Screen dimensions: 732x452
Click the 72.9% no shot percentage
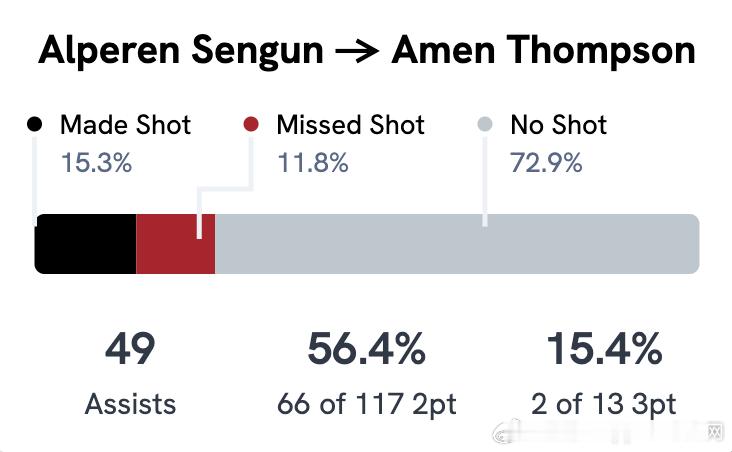546,162
